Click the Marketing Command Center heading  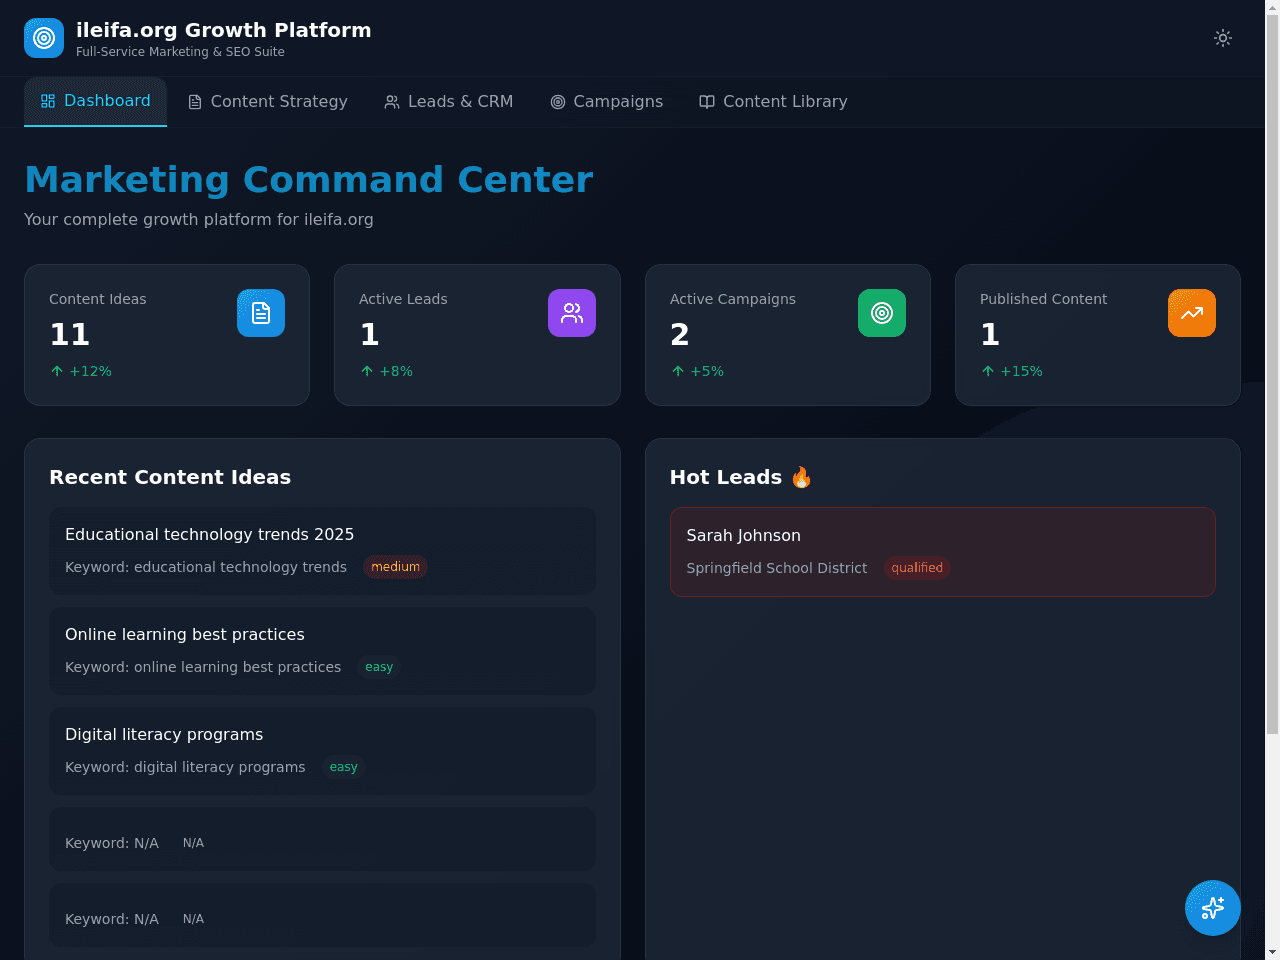(x=308, y=180)
